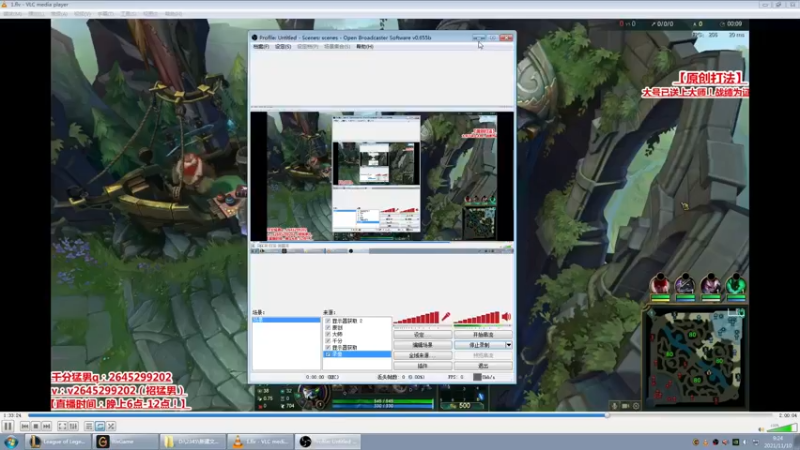Toggle the 千分 source checkbox
The width and height of the screenshot is (800, 450).
point(328,341)
